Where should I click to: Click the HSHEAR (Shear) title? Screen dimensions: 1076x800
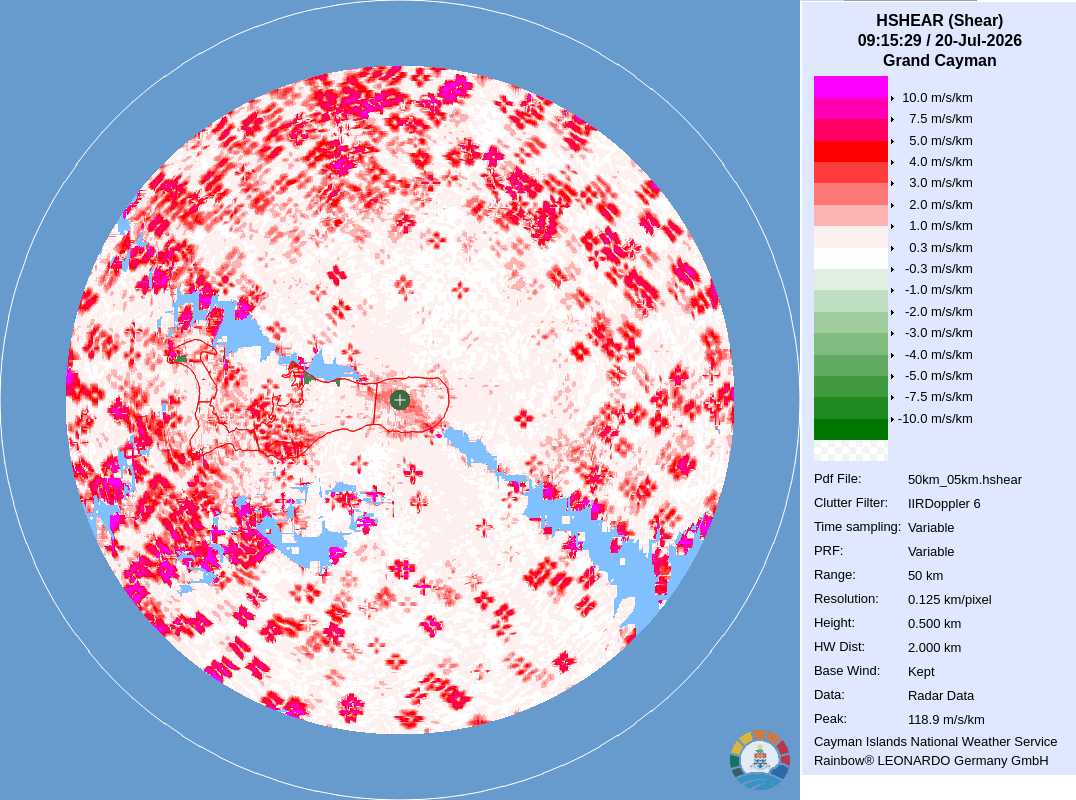tap(939, 21)
